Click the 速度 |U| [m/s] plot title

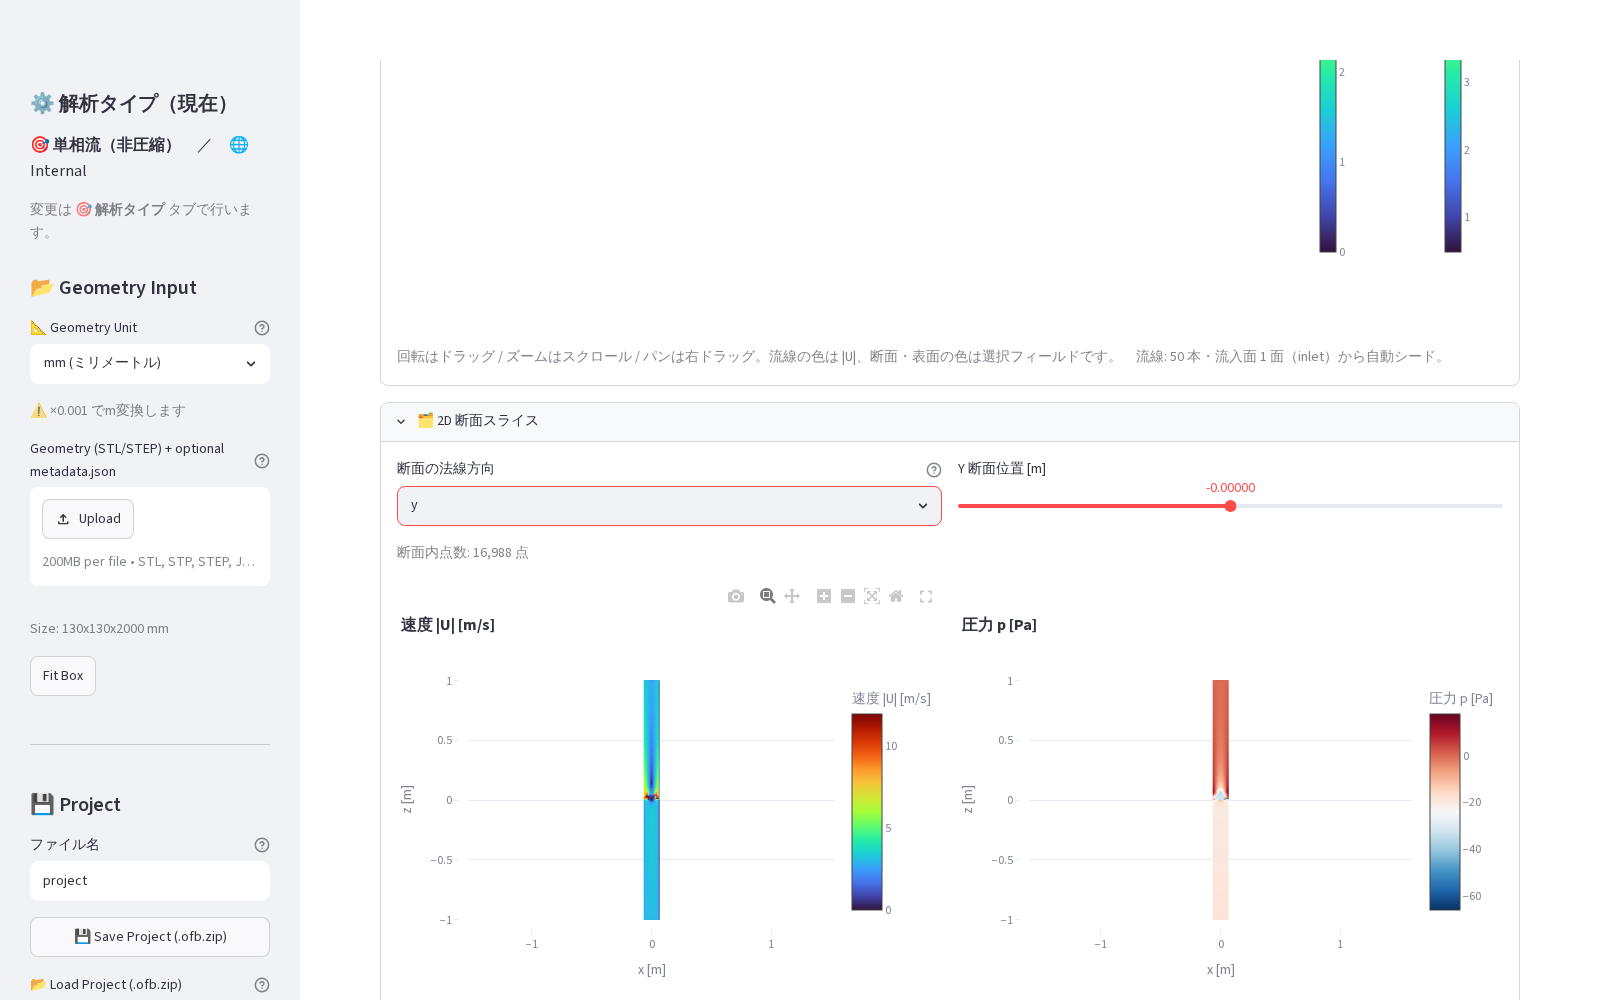[448, 625]
